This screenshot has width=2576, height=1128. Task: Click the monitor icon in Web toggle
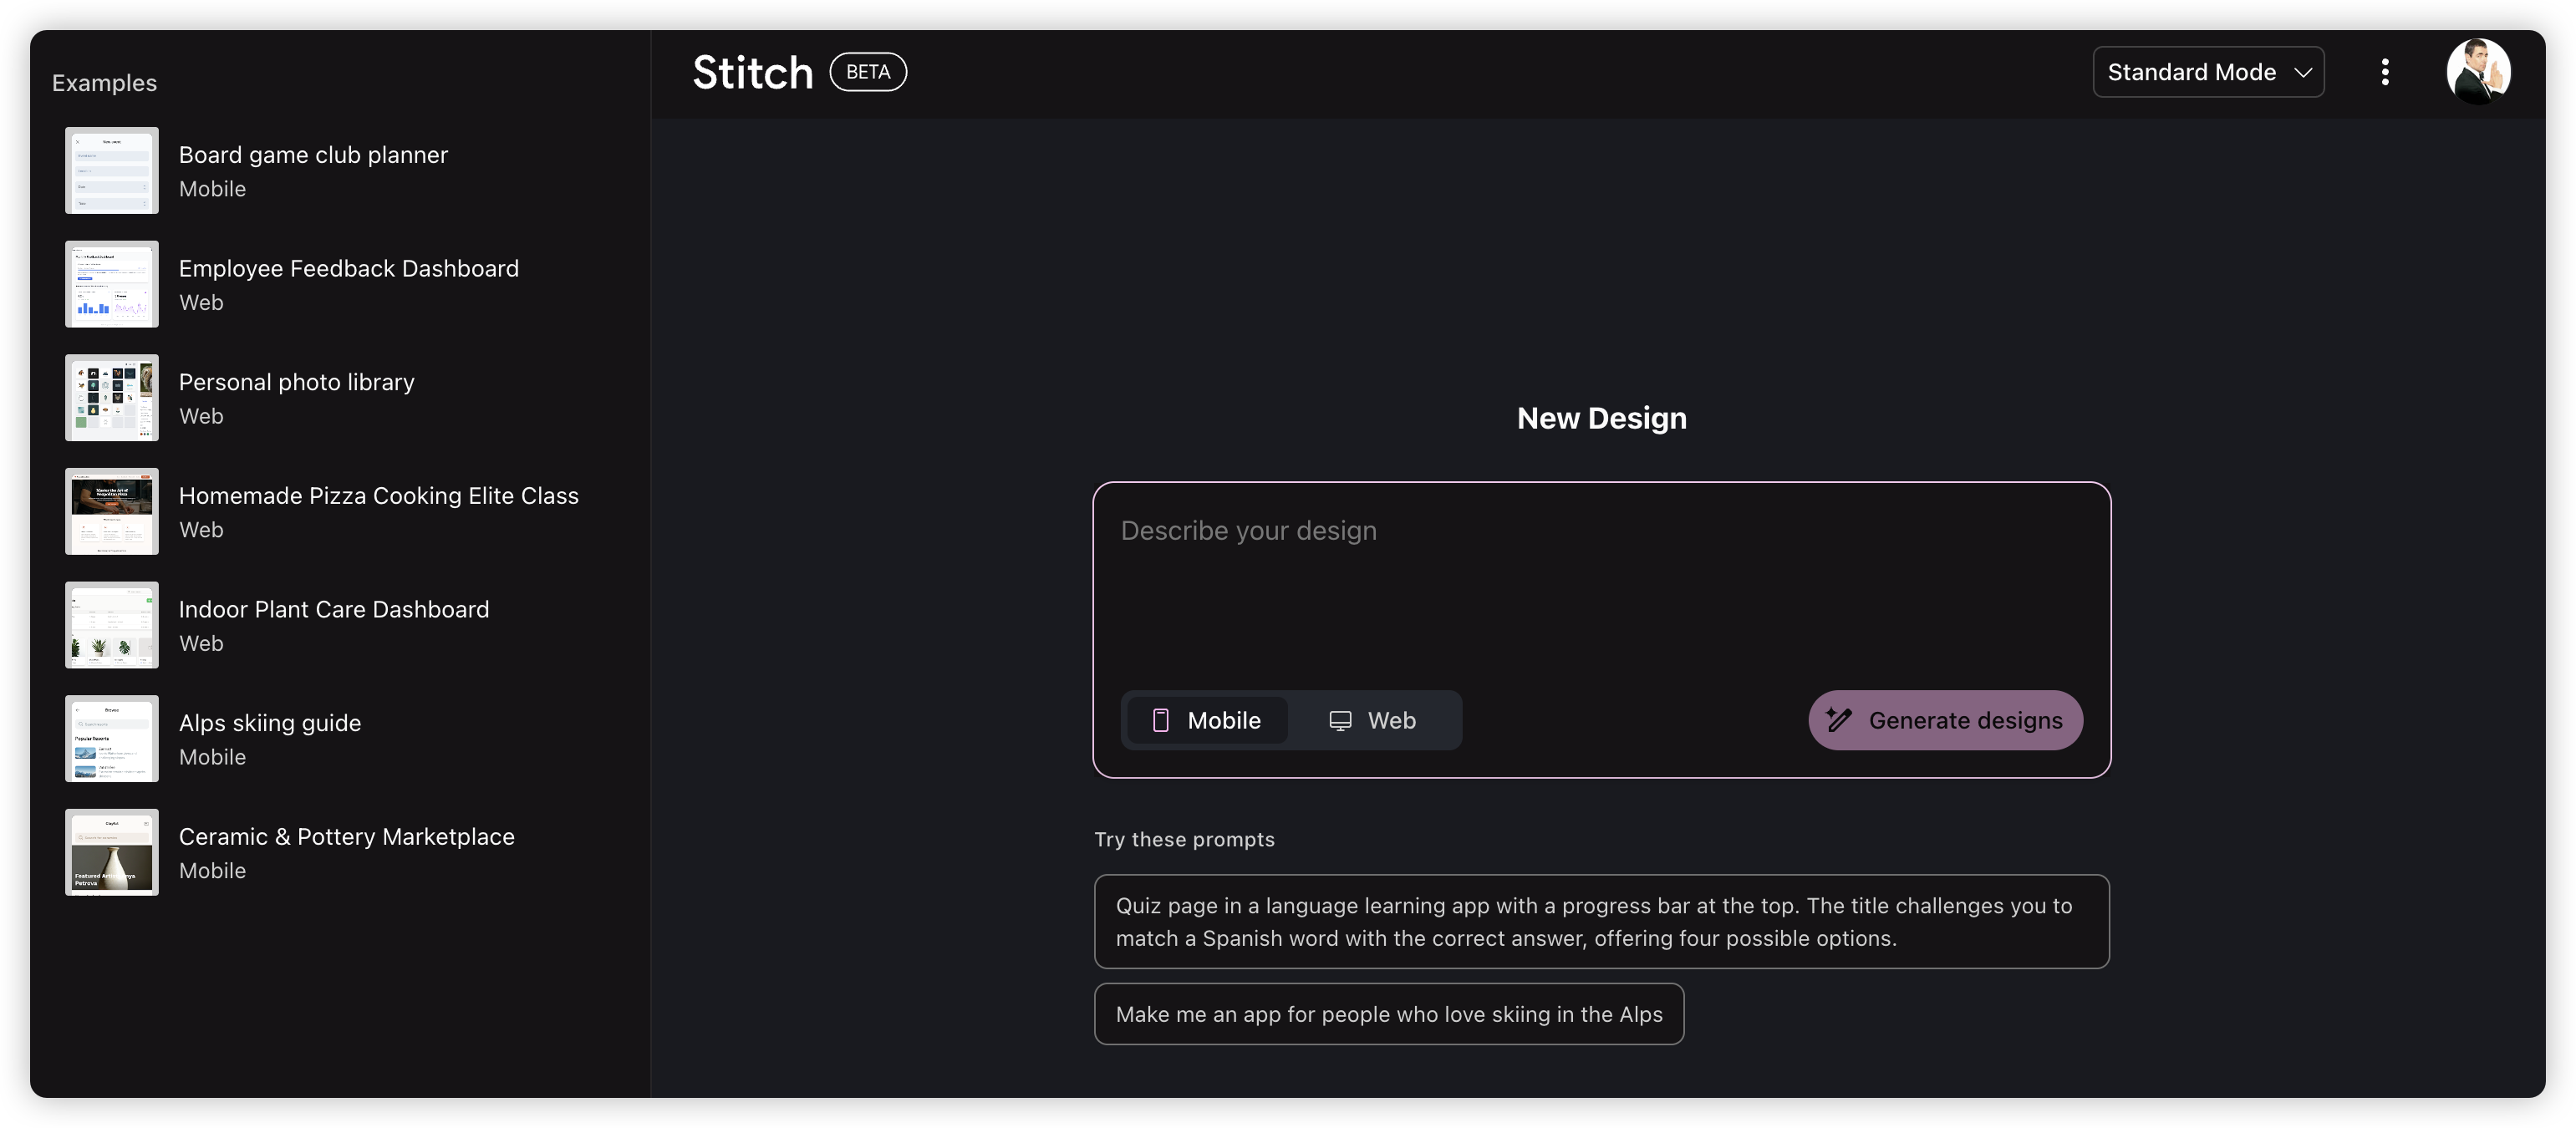tap(1340, 720)
